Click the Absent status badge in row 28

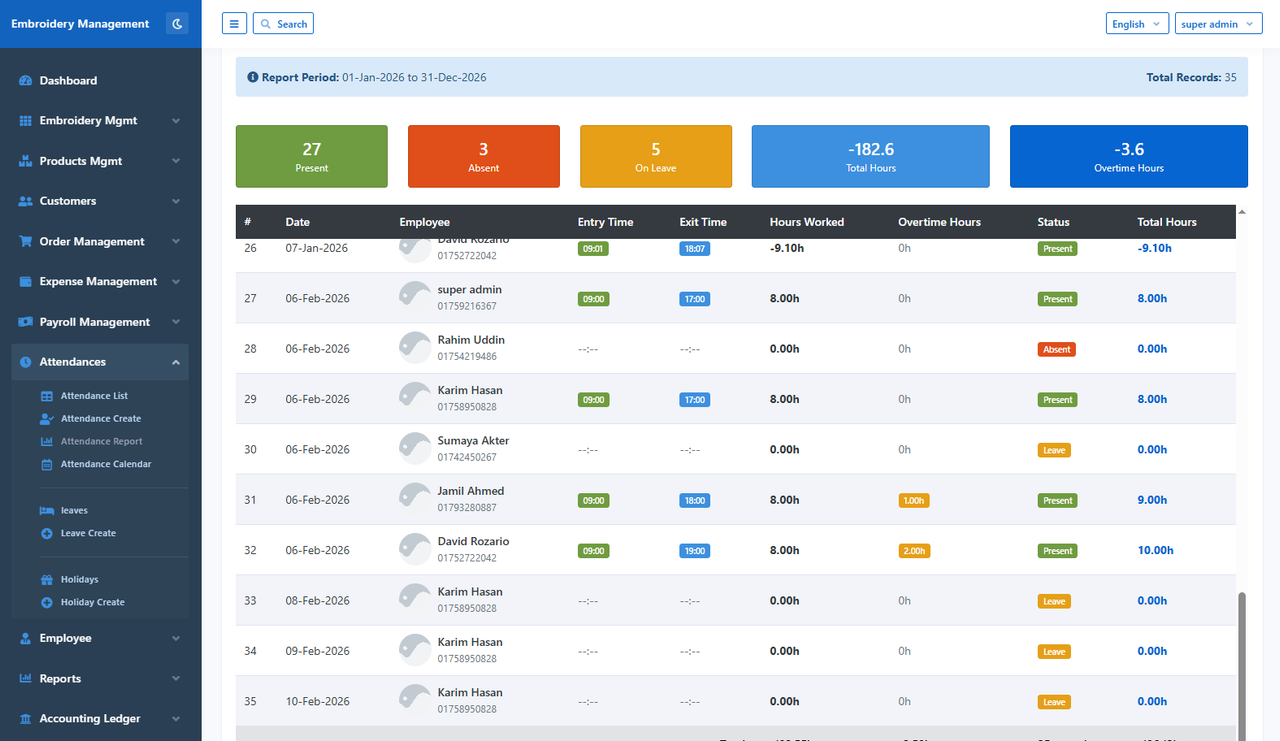point(1057,350)
